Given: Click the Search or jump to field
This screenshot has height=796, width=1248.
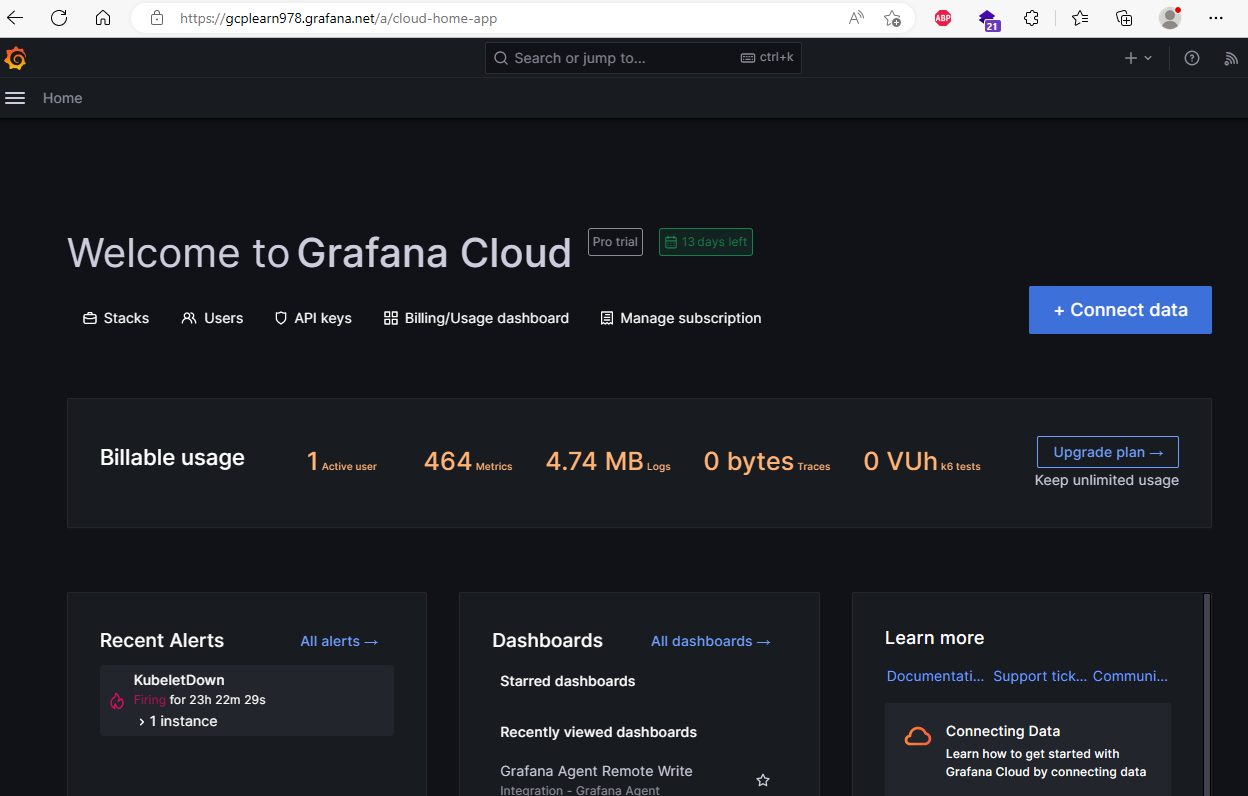Looking at the screenshot, I should click(x=643, y=58).
